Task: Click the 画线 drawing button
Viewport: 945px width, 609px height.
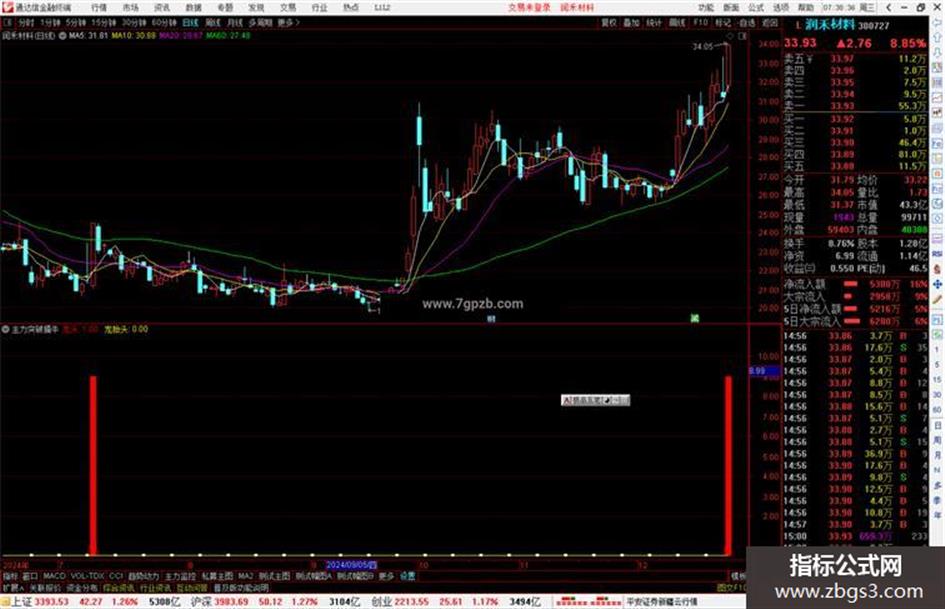Action: [x=677, y=22]
